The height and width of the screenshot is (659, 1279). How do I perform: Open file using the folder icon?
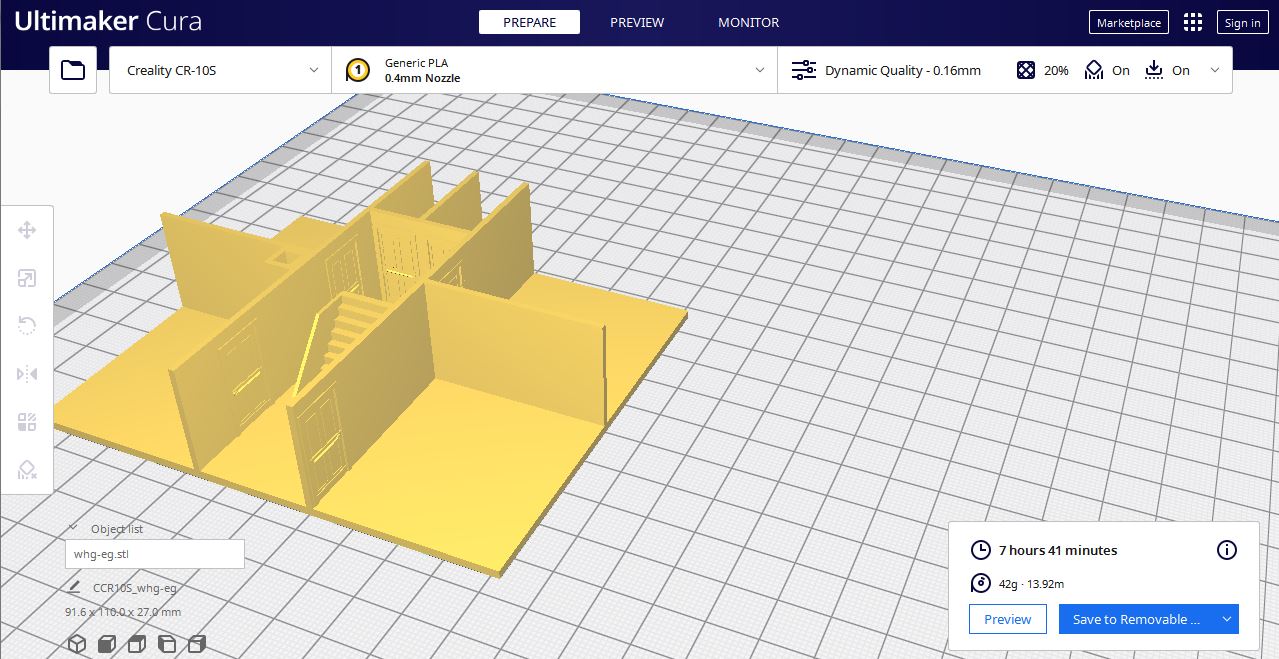pos(73,70)
